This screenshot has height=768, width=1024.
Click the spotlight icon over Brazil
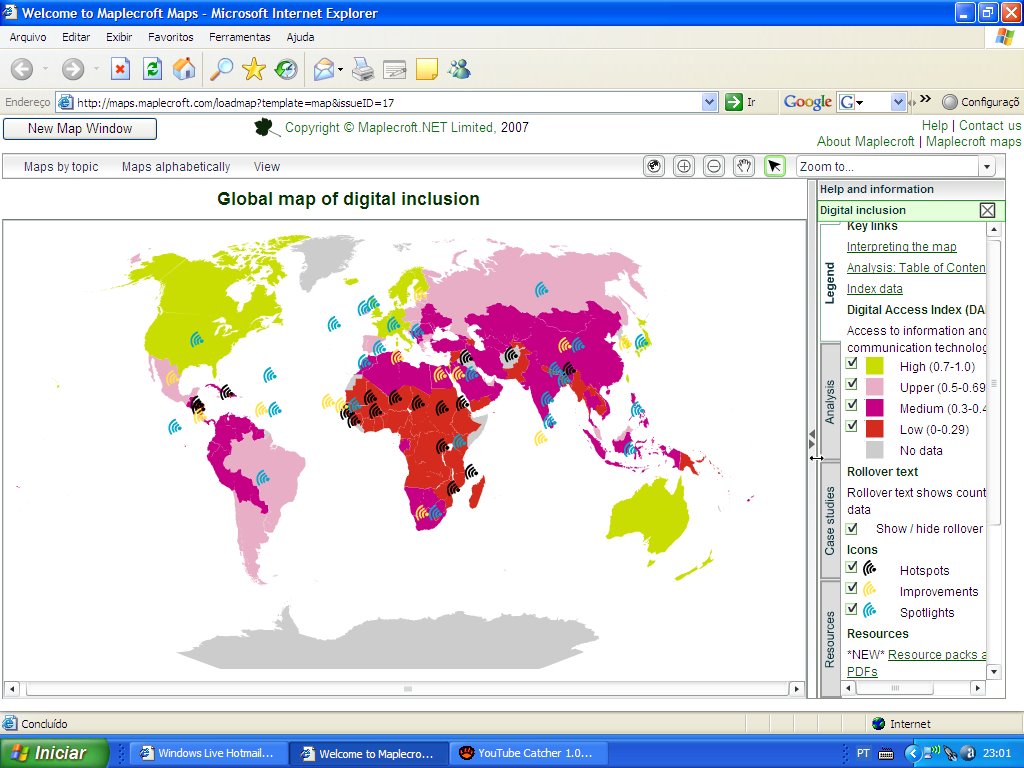tap(263, 477)
